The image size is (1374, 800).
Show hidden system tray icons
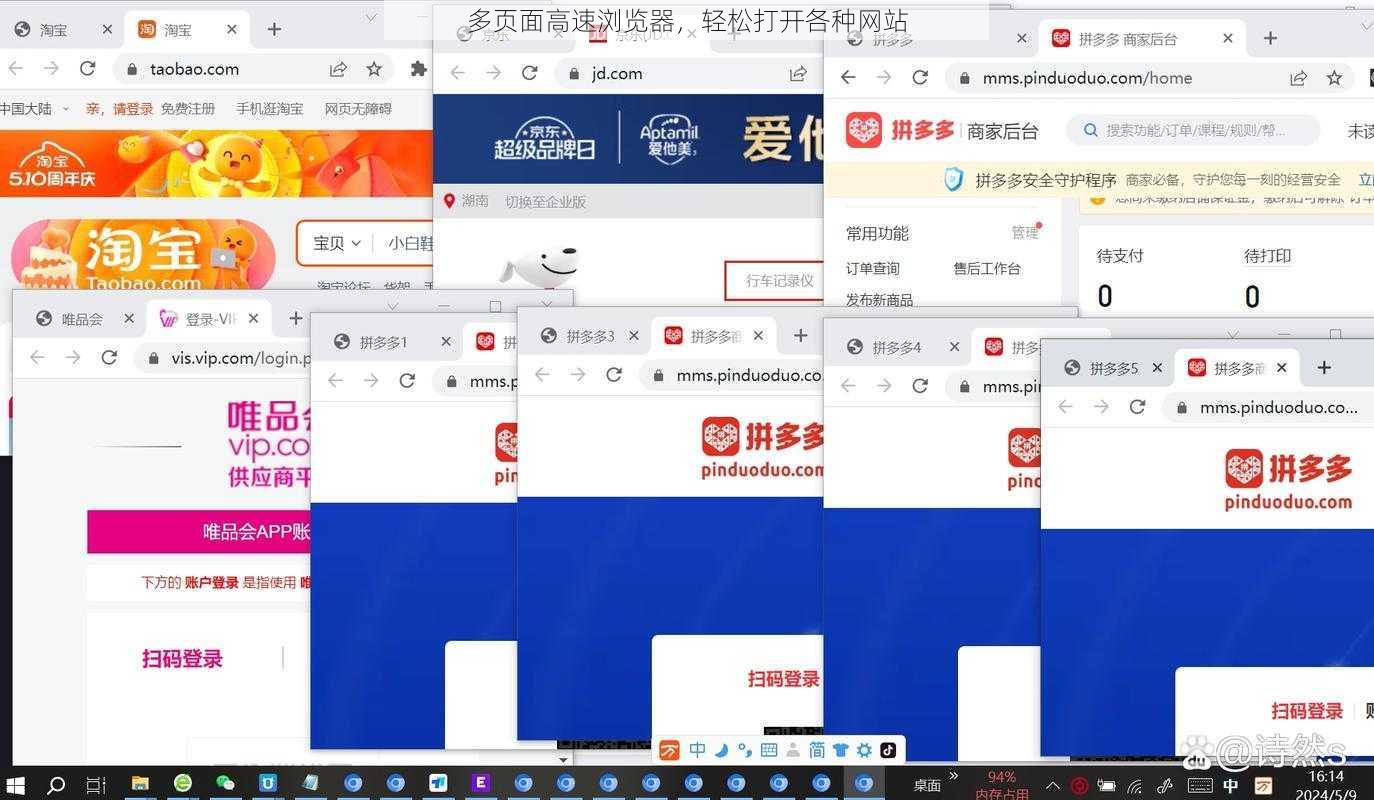pyautogui.click(x=1053, y=786)
